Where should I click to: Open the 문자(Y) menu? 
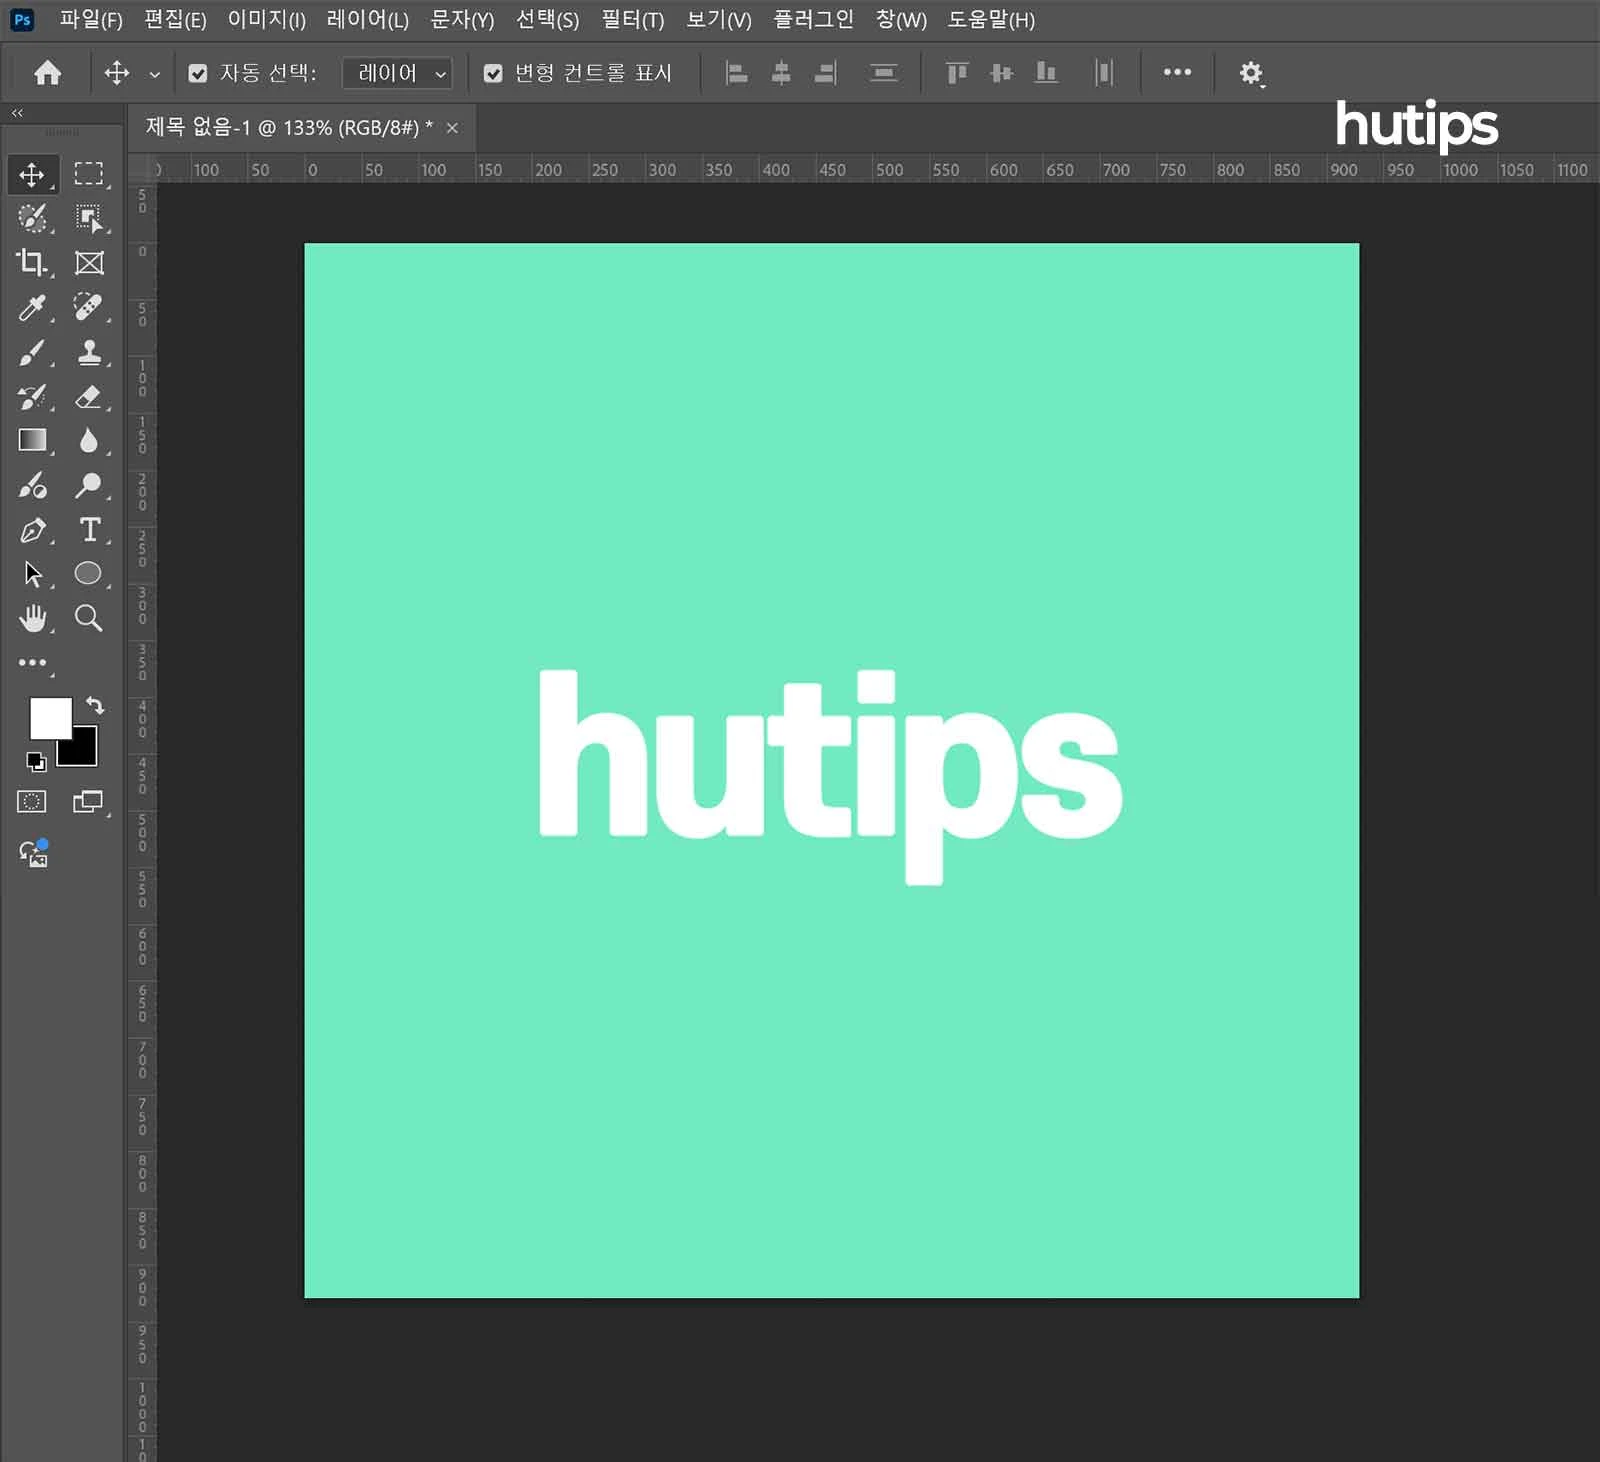(x=462, y=20)
